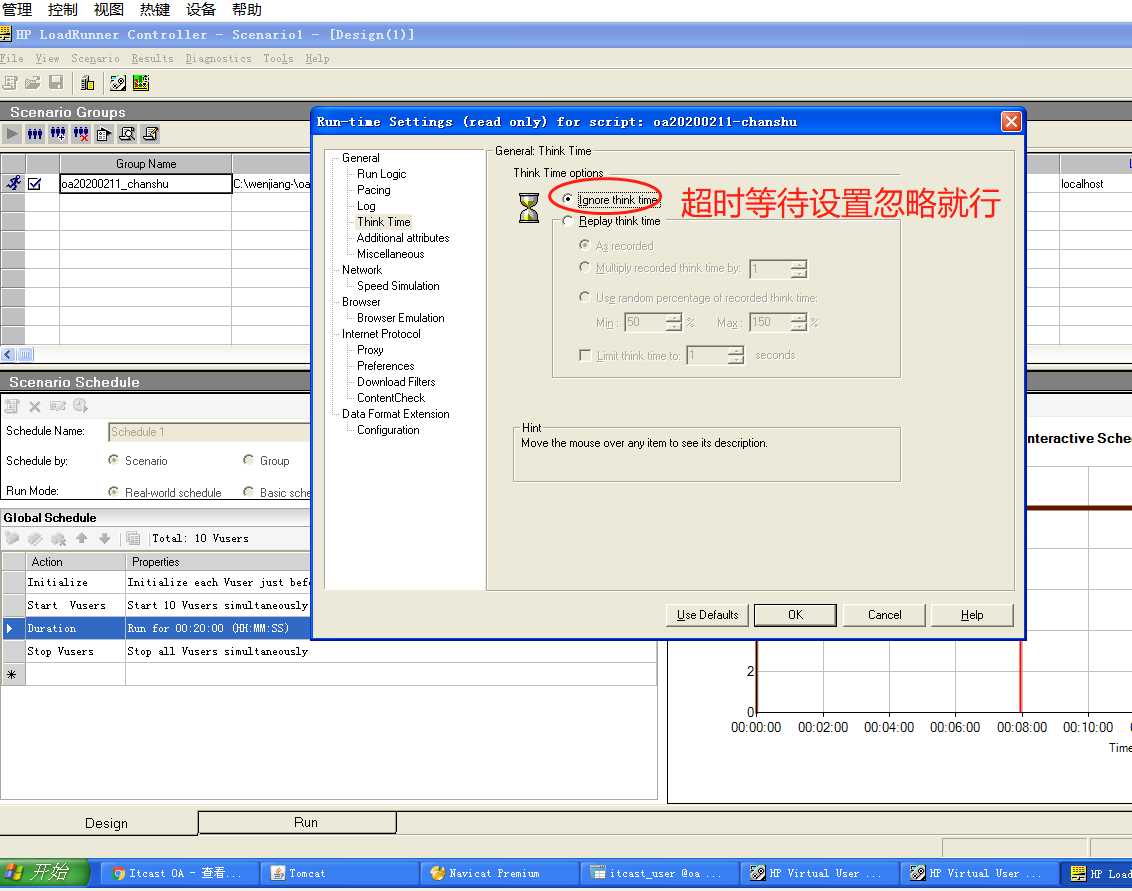Open Think Time settings in tree
The height and width of the screenshot is (891, 1132).
pyautogui.click(x=383, y=222)
